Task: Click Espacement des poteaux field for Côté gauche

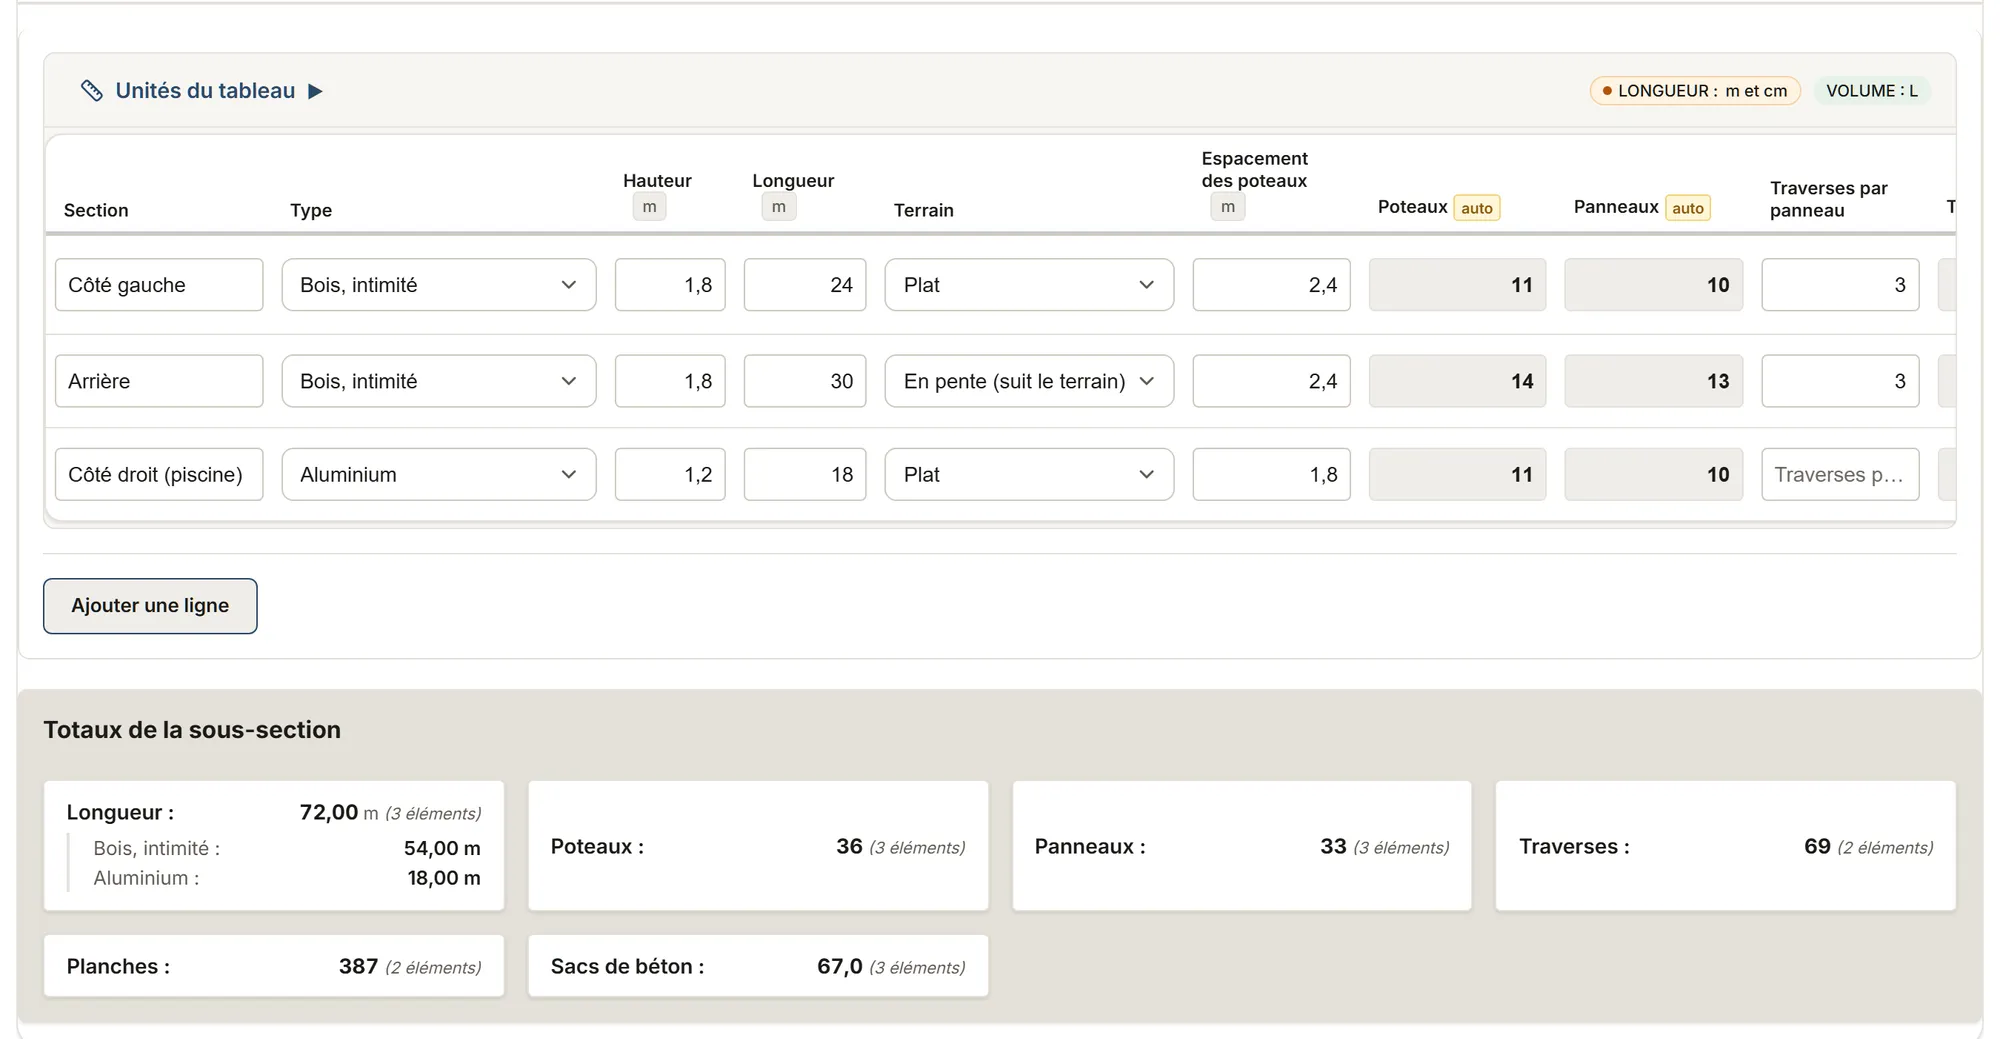Action: pos(1271,285)
